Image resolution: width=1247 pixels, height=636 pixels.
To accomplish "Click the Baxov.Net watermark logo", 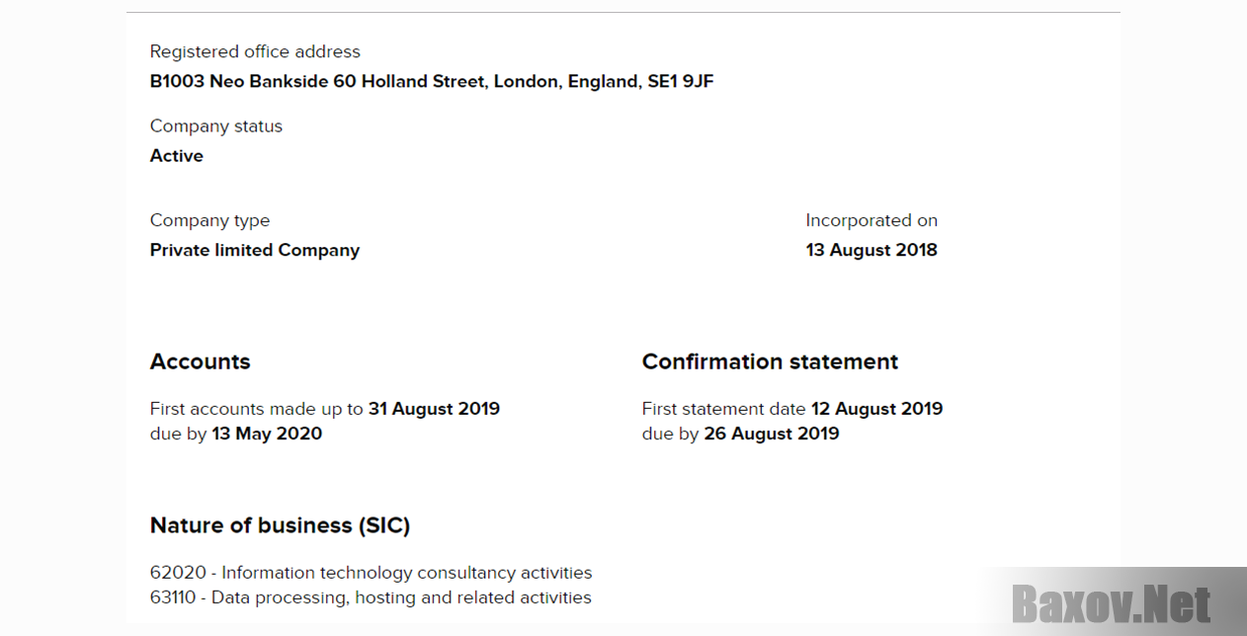I will (x=1111, y=604).
